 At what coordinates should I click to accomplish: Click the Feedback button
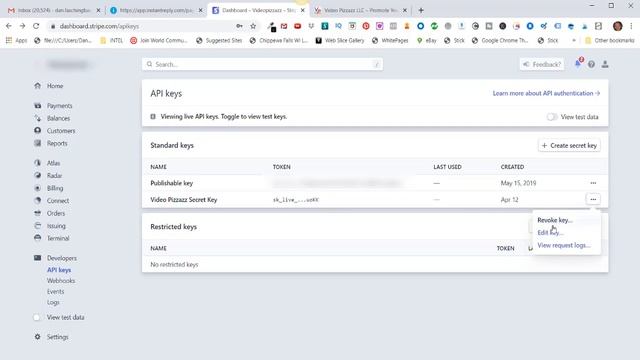(x=542, y=64)
